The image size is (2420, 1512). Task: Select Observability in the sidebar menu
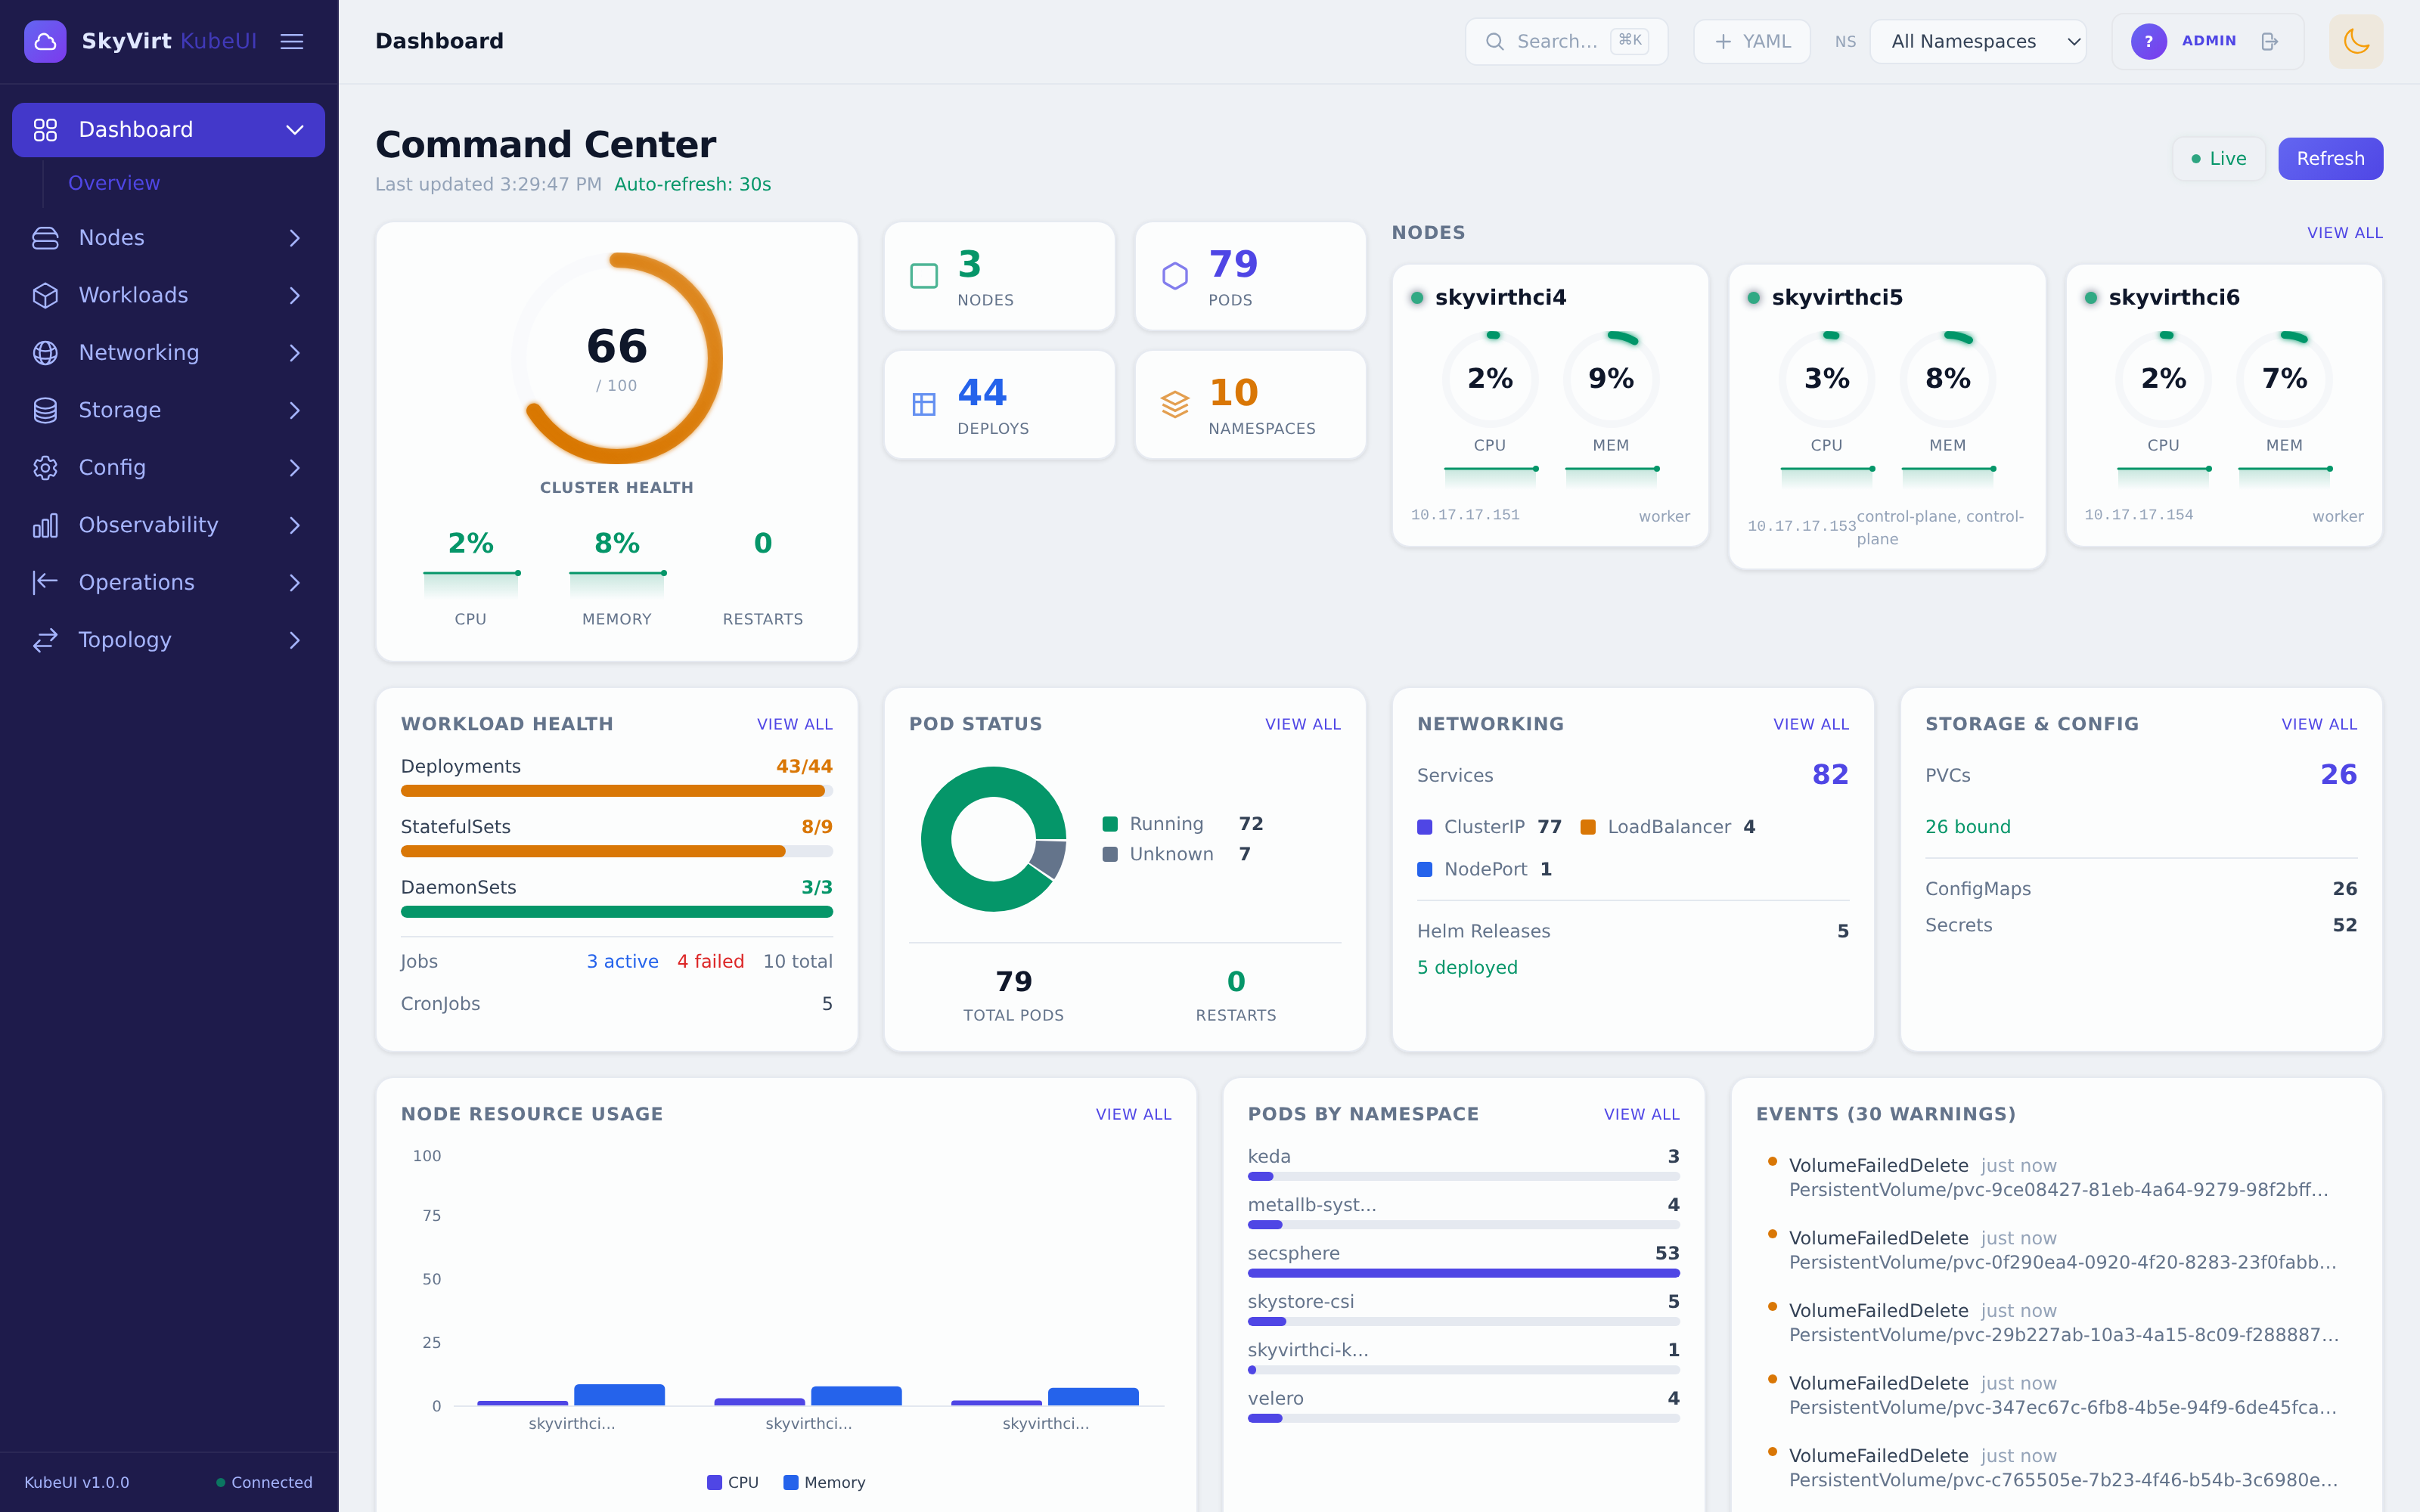pos(168,525)
